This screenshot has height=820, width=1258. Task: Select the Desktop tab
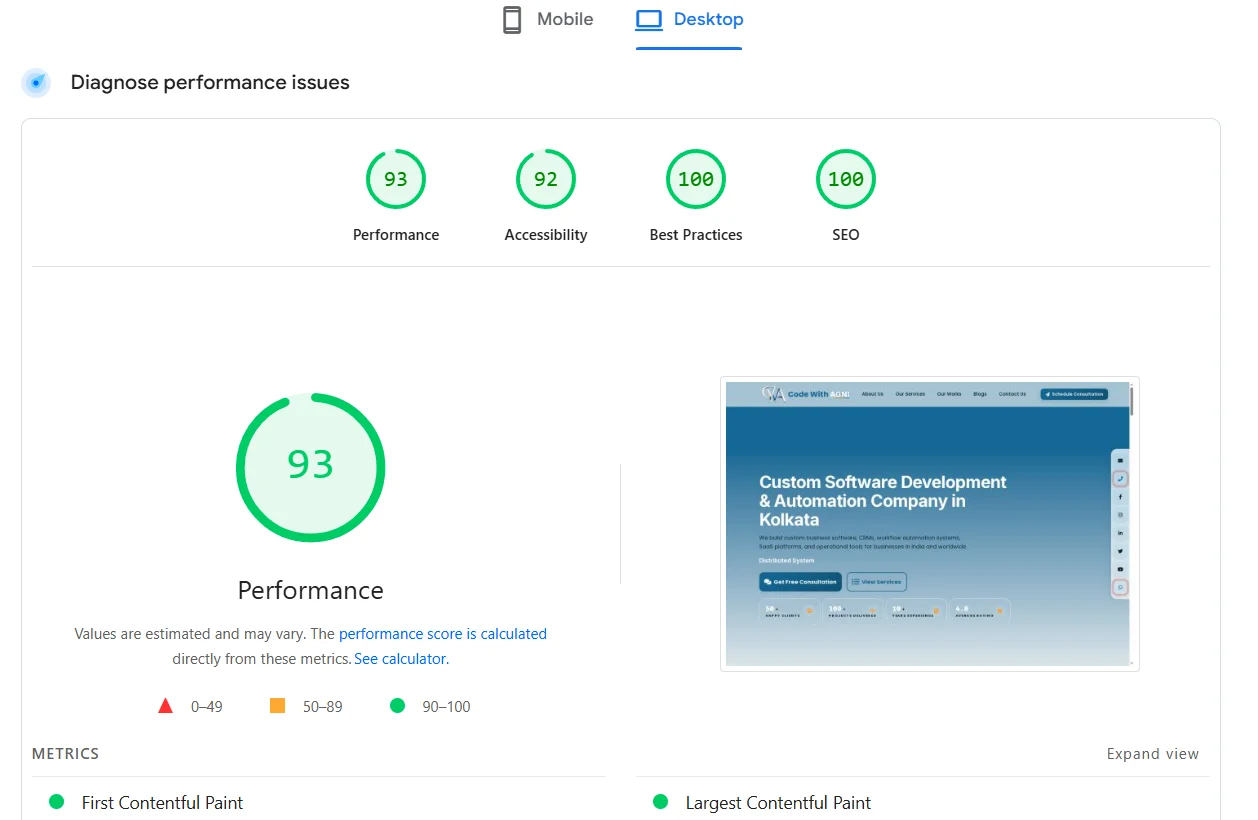tap(689, 20)
